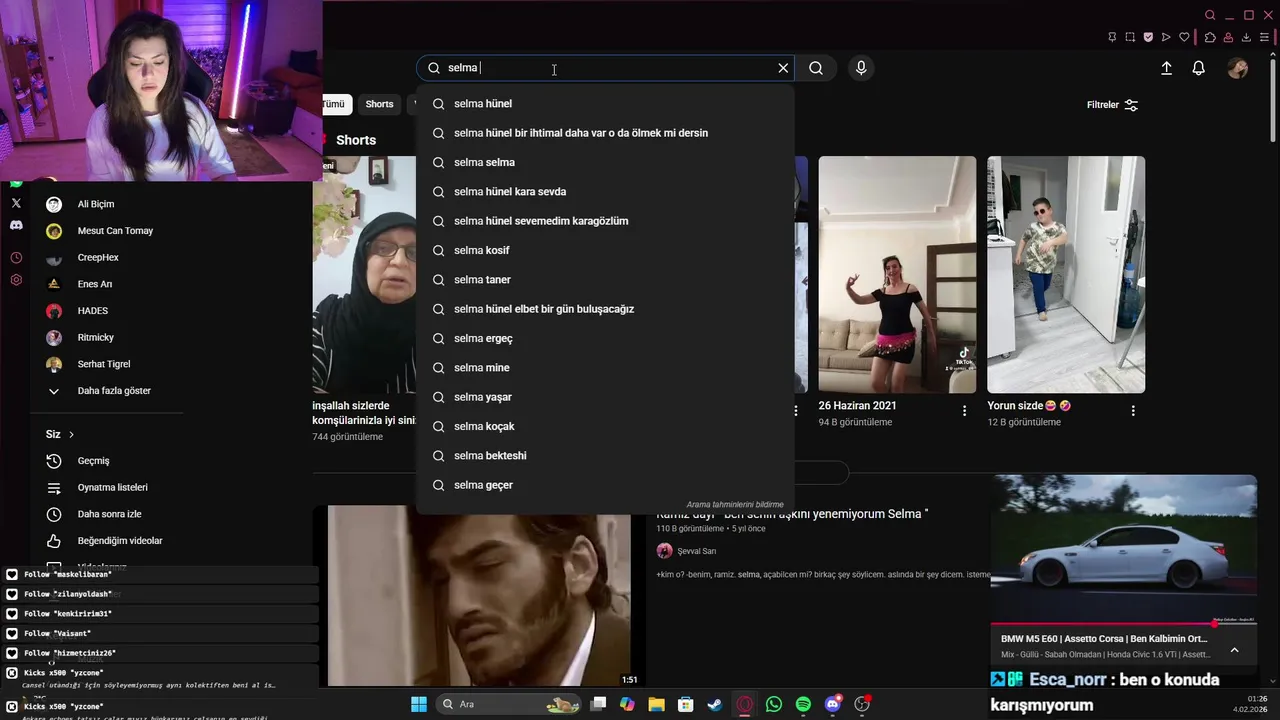The height and width of the screenshot is (720, 1280).
Task: Open the YouTube upload/create icon
Action: pos(1166,68)
